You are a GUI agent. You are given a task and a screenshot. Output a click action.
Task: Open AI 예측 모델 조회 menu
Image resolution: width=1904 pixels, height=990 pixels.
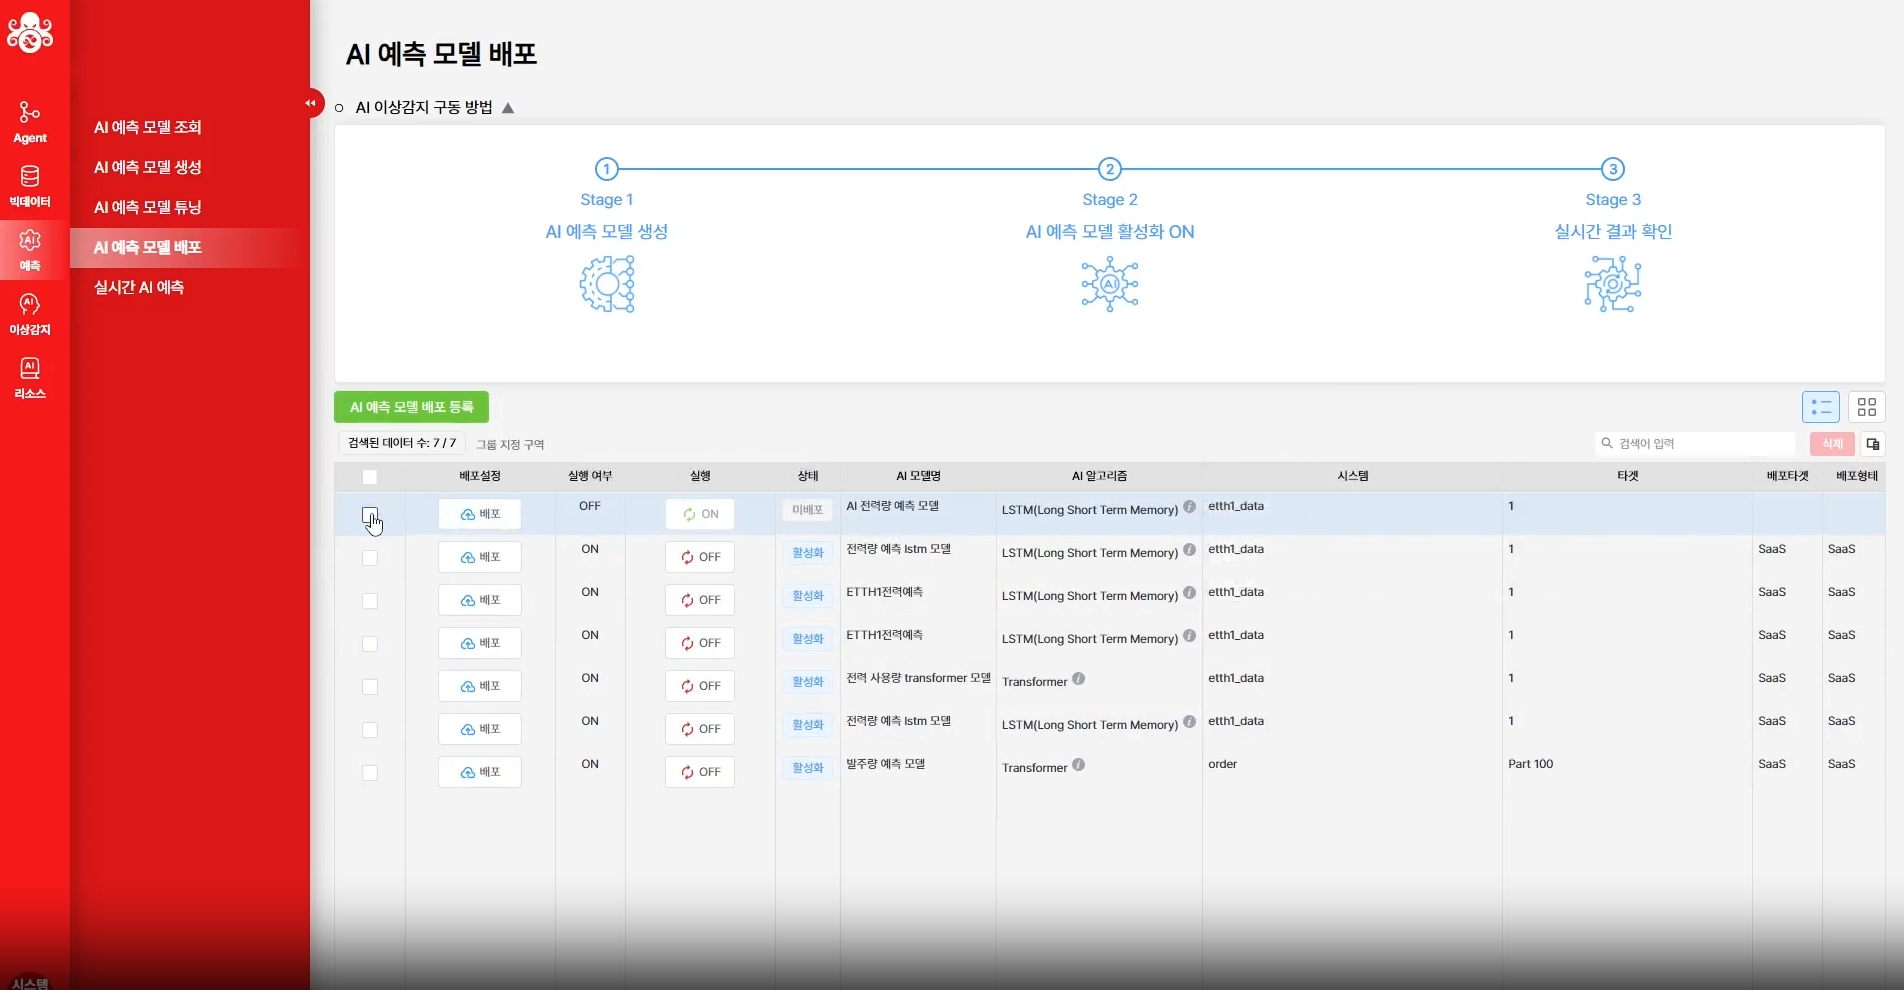point(148,127)
